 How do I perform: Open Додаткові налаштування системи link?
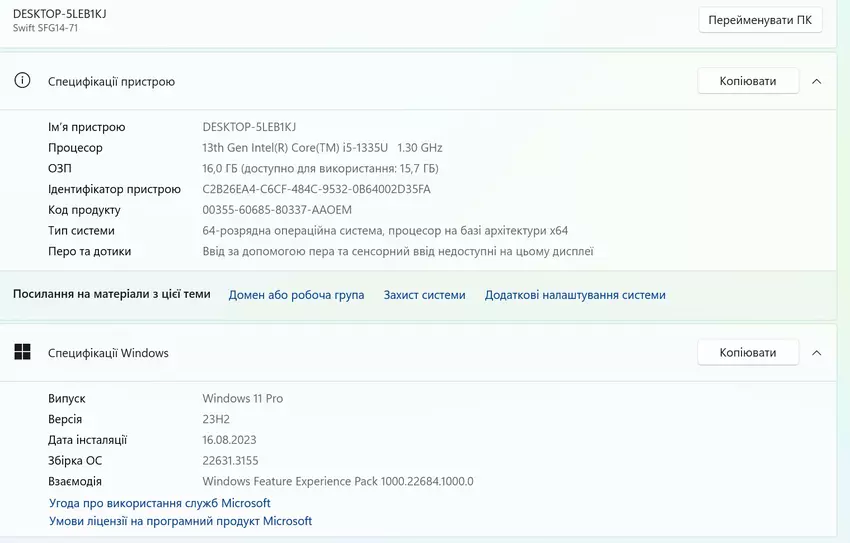tap(575, 295)
